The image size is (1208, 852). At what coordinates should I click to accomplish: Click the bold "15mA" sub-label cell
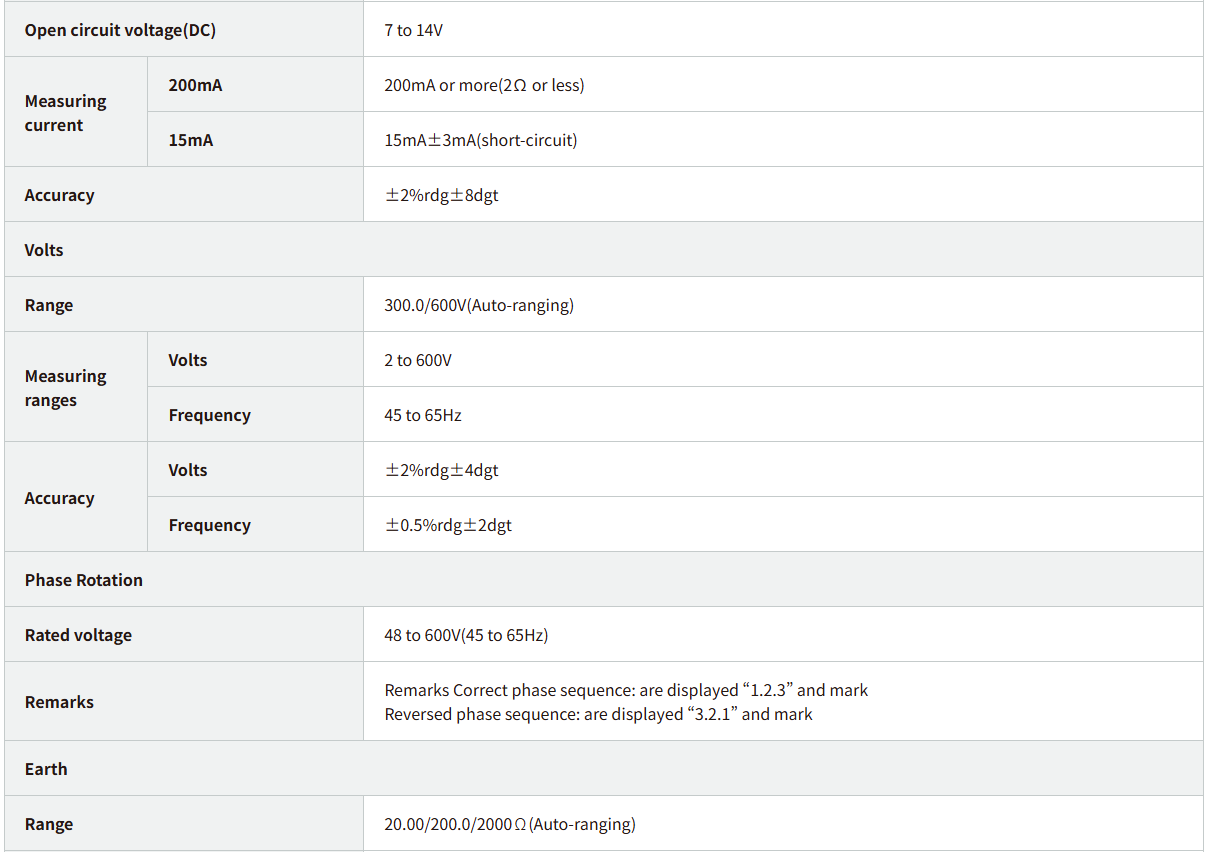click(x=191, y=140)
